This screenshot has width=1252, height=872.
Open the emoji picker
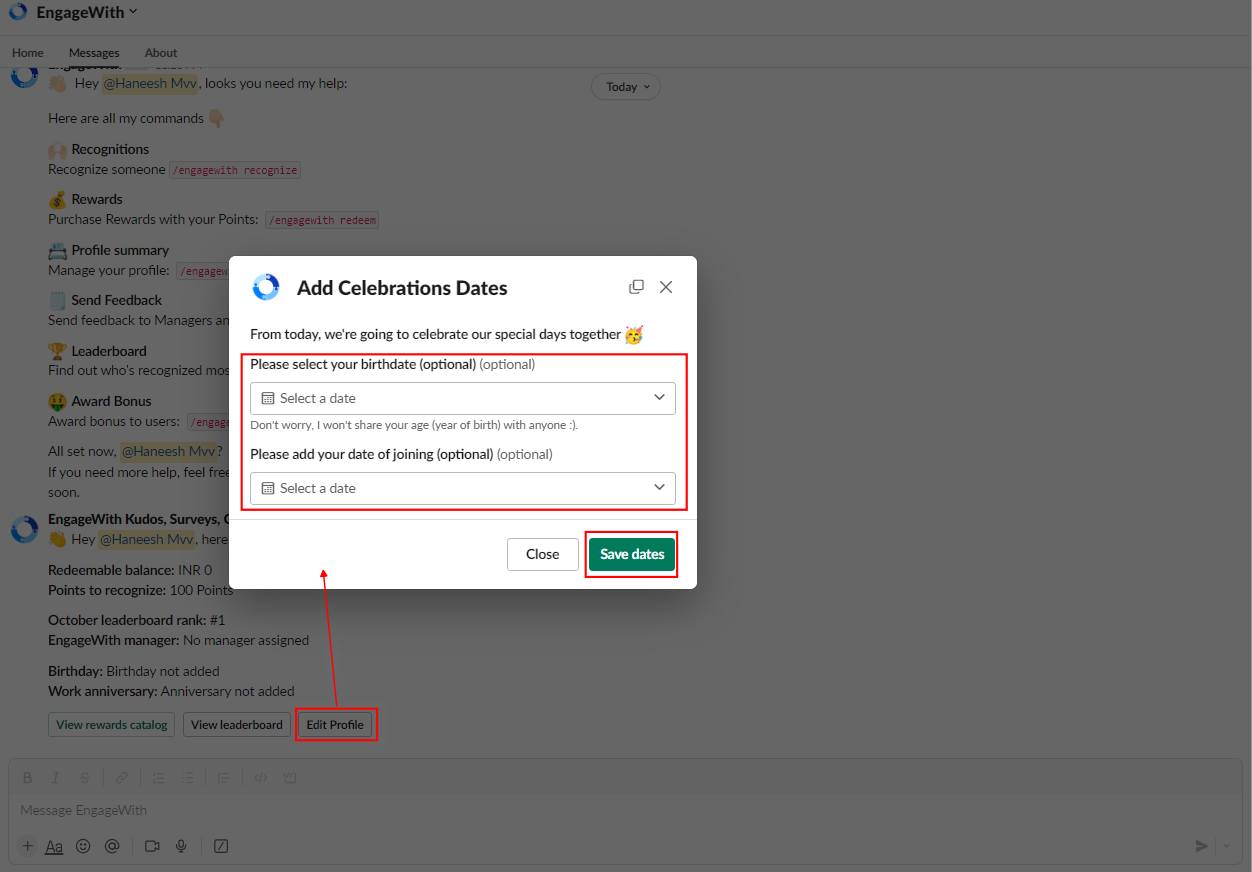coord(83,846)
